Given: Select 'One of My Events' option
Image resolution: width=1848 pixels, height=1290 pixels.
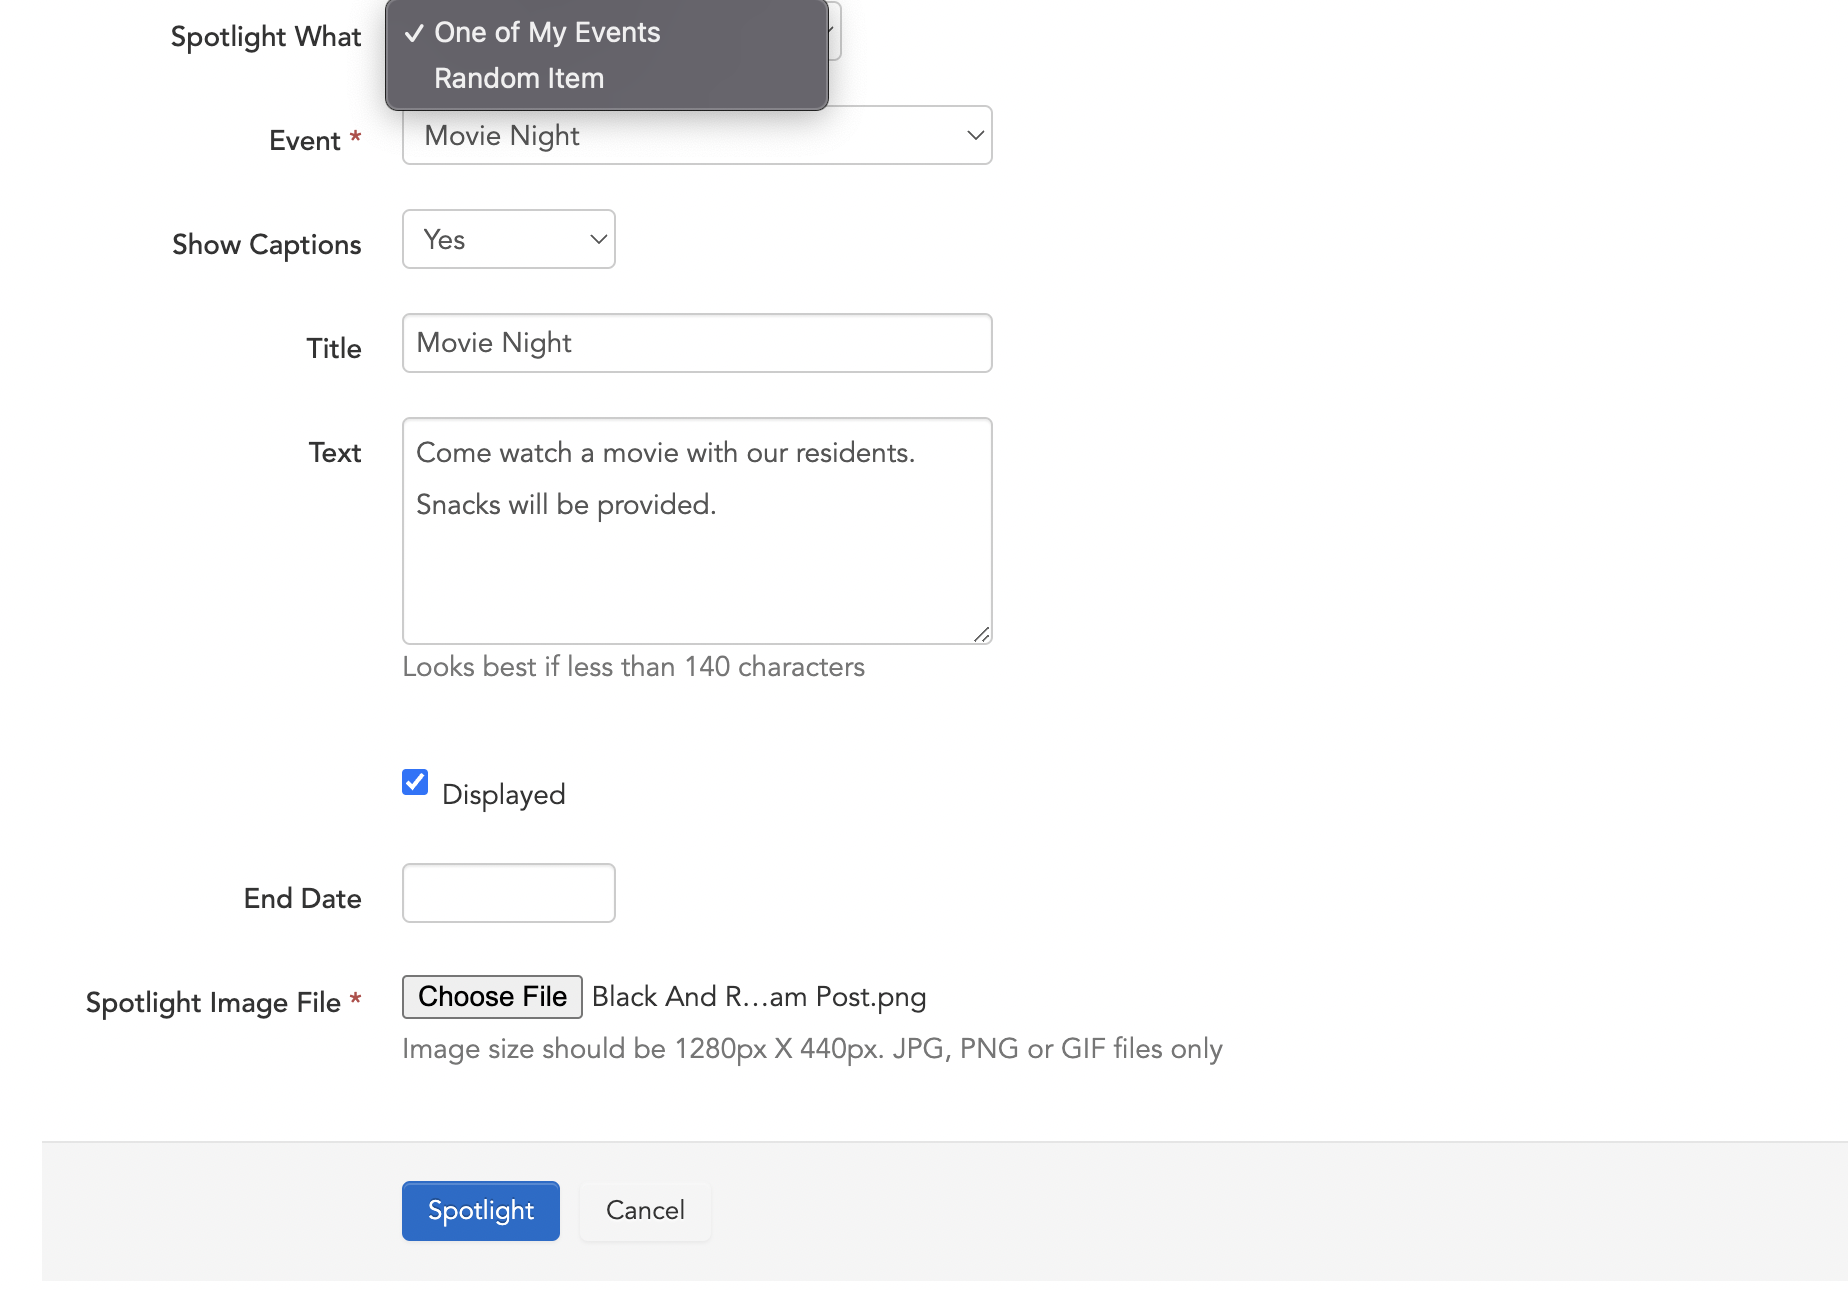Looking at the screenshot, I should [x=606, y=33].
